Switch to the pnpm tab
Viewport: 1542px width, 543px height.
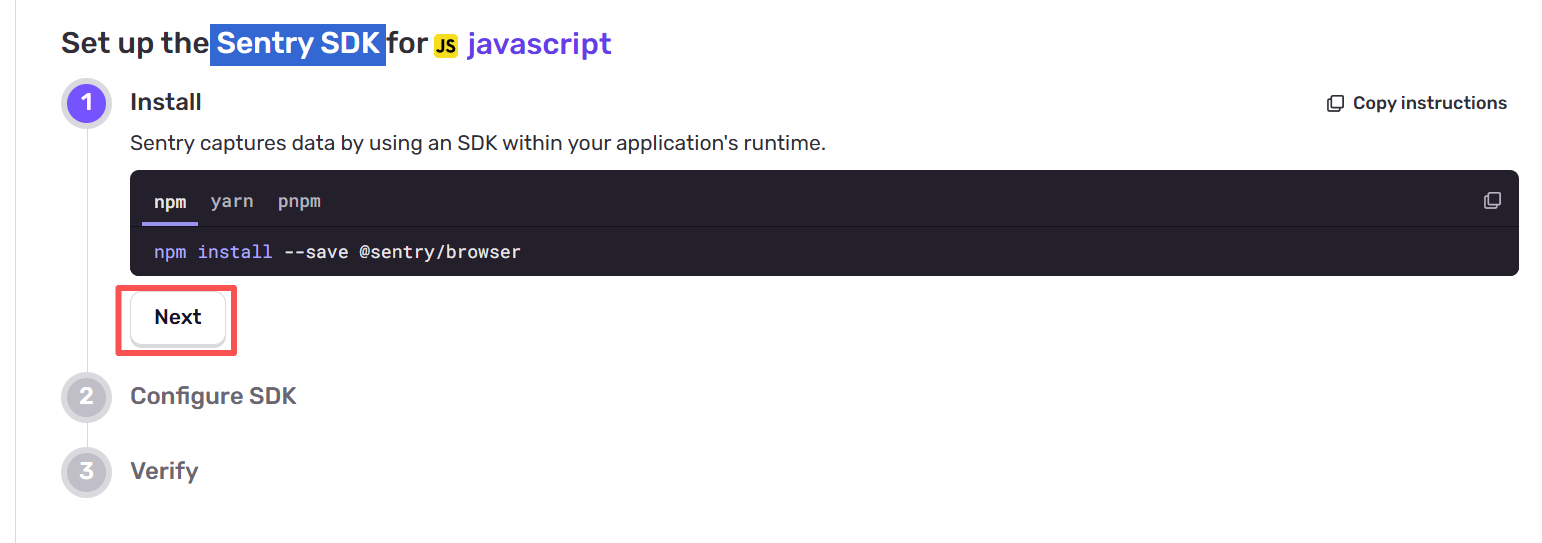tap(299, 201)
